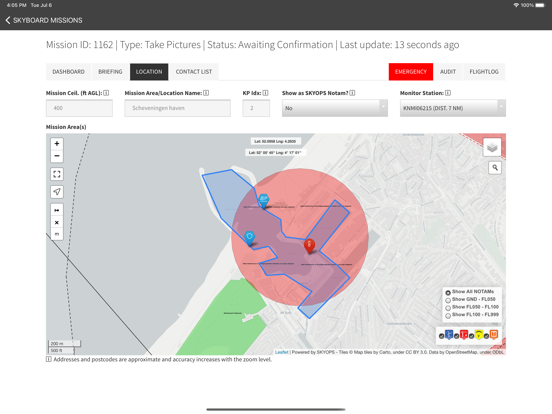
Task: Click the mission header status text
Action: tap(270, 45)
